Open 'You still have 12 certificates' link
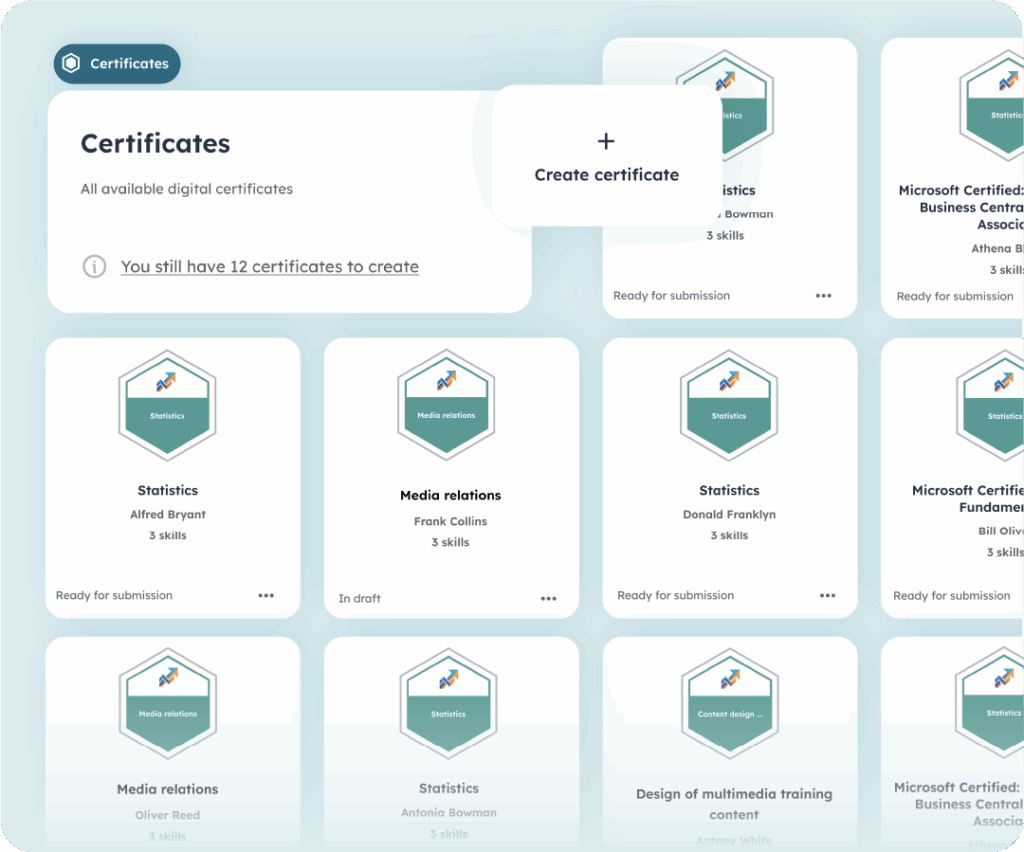The height and width of the screenshot is (852, 1024). [270, 267]
